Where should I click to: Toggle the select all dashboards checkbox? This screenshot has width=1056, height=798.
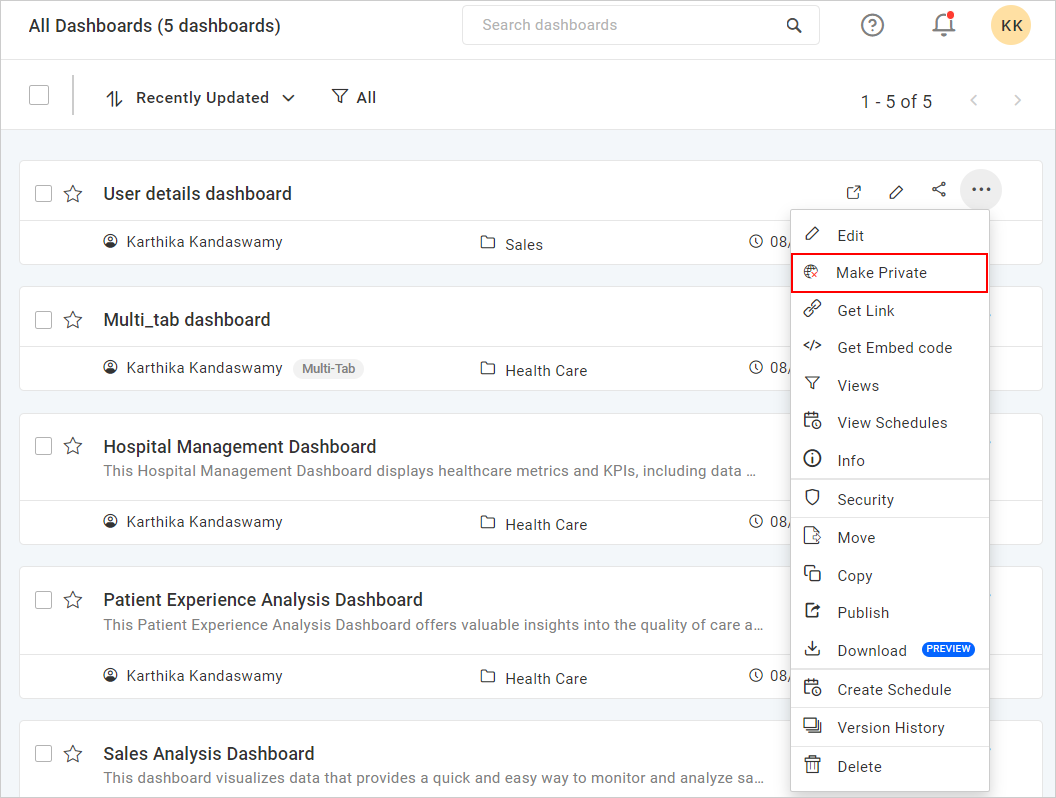[39, 95]
